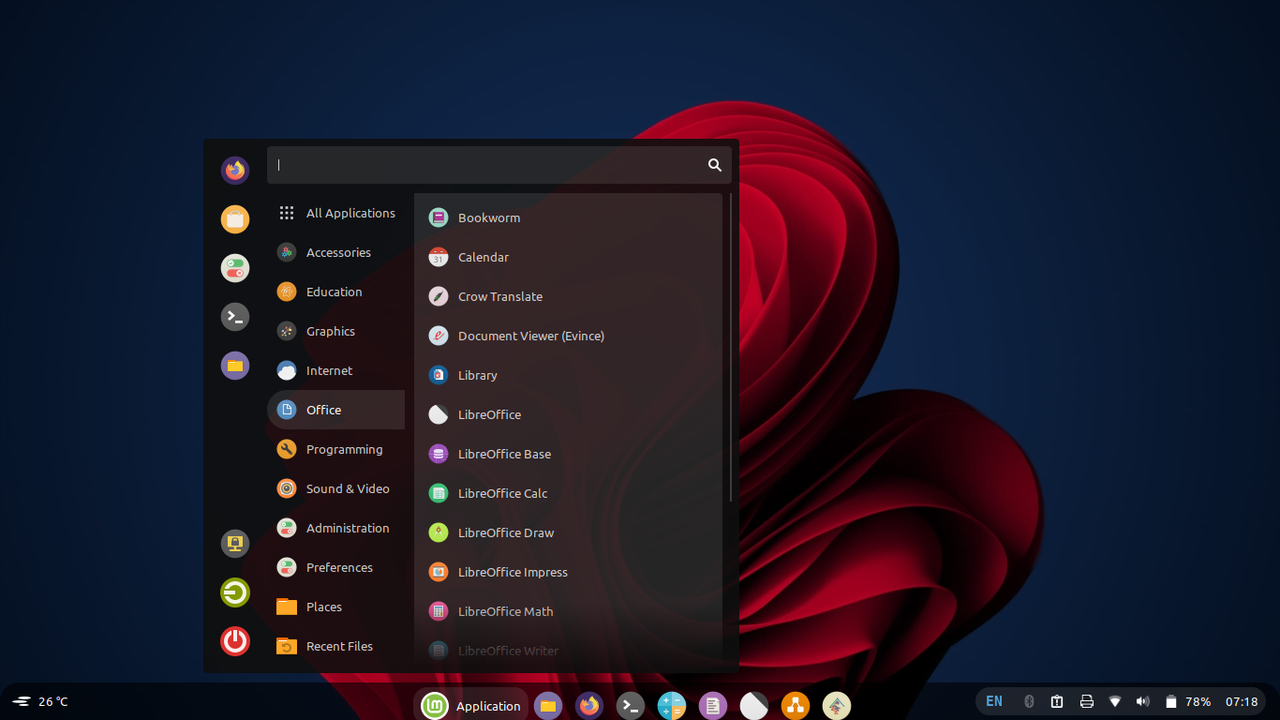This screenshot has width=1280, height=720.
Task: Launch LibreOffice Draw
Action: point(568,533)
